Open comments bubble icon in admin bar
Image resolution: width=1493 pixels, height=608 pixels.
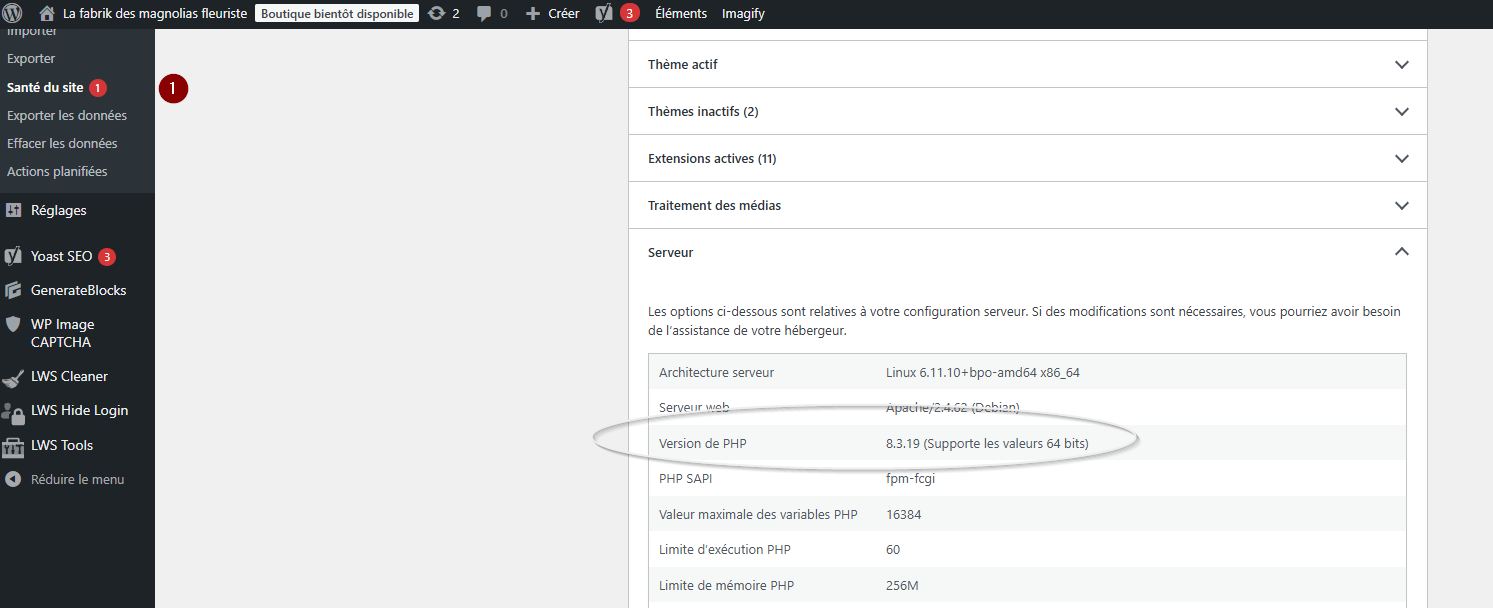[x=484, y=14]
